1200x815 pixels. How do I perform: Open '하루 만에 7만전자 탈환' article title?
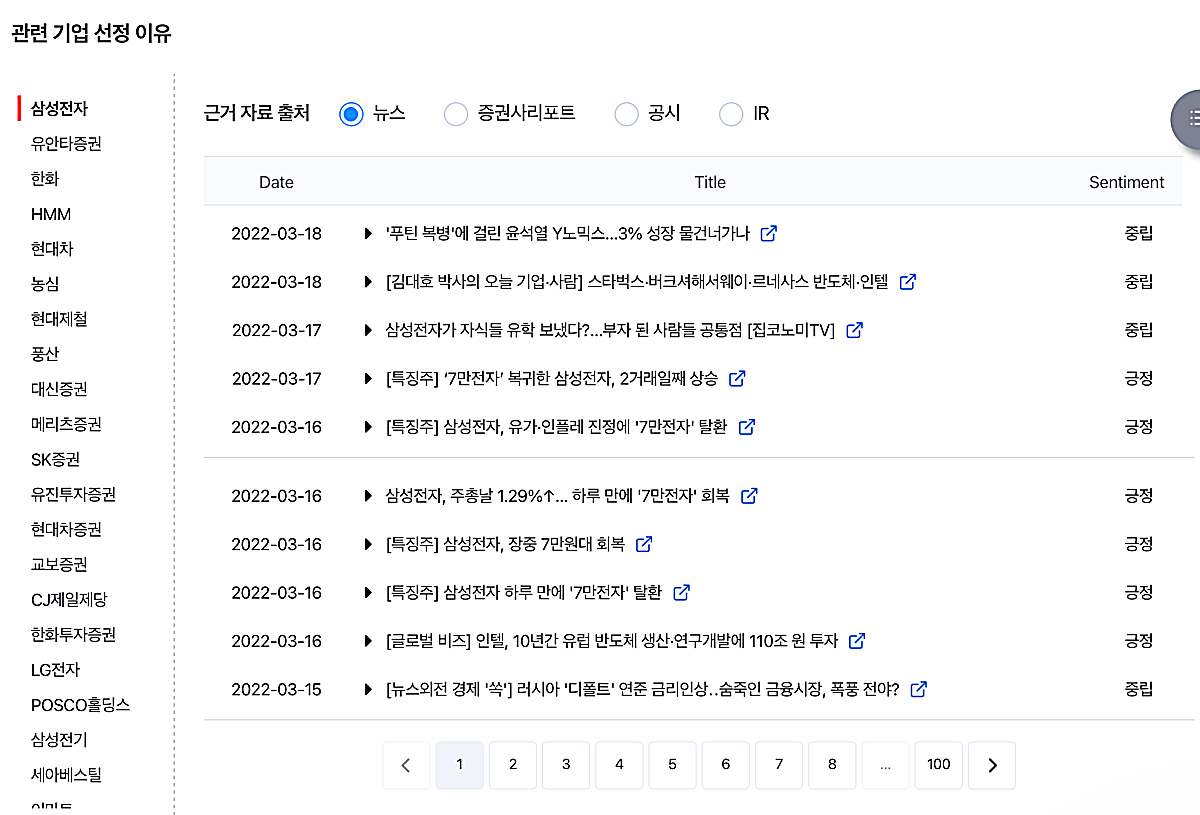tap(524, 593)
